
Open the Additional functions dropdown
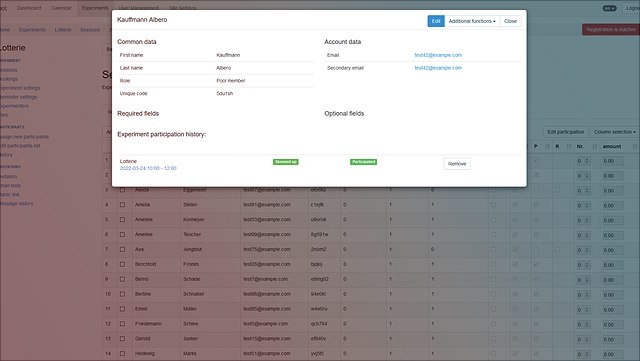coord(472,21)
